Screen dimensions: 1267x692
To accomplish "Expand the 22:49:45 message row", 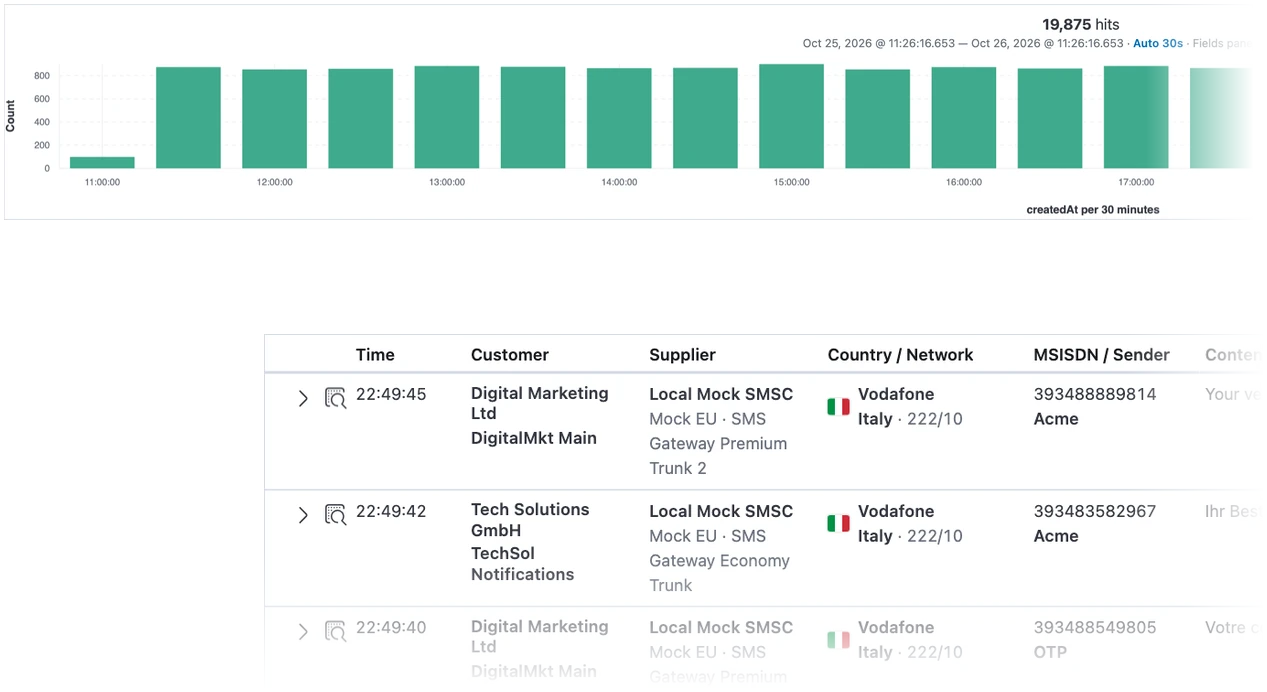I will tap(303, 399).
